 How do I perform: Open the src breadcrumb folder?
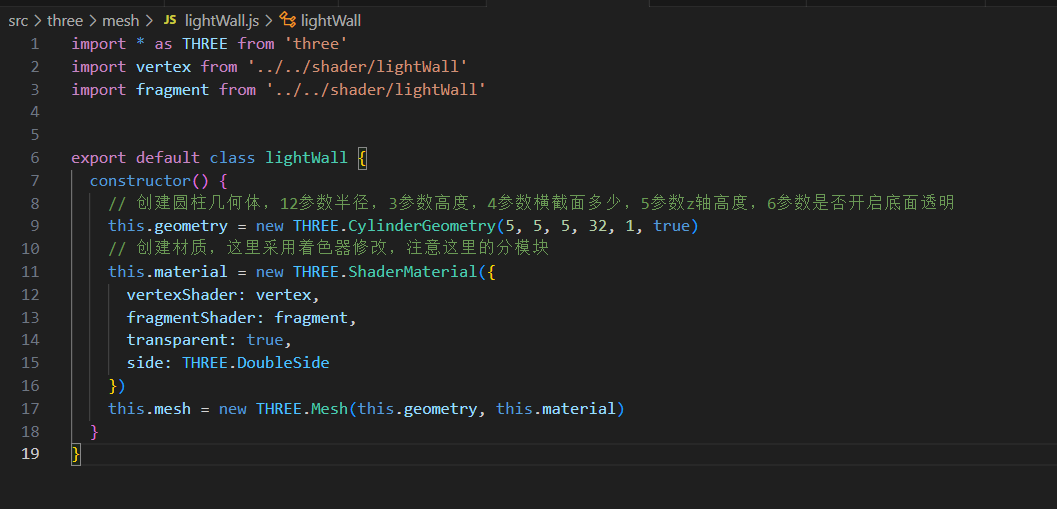18,20
